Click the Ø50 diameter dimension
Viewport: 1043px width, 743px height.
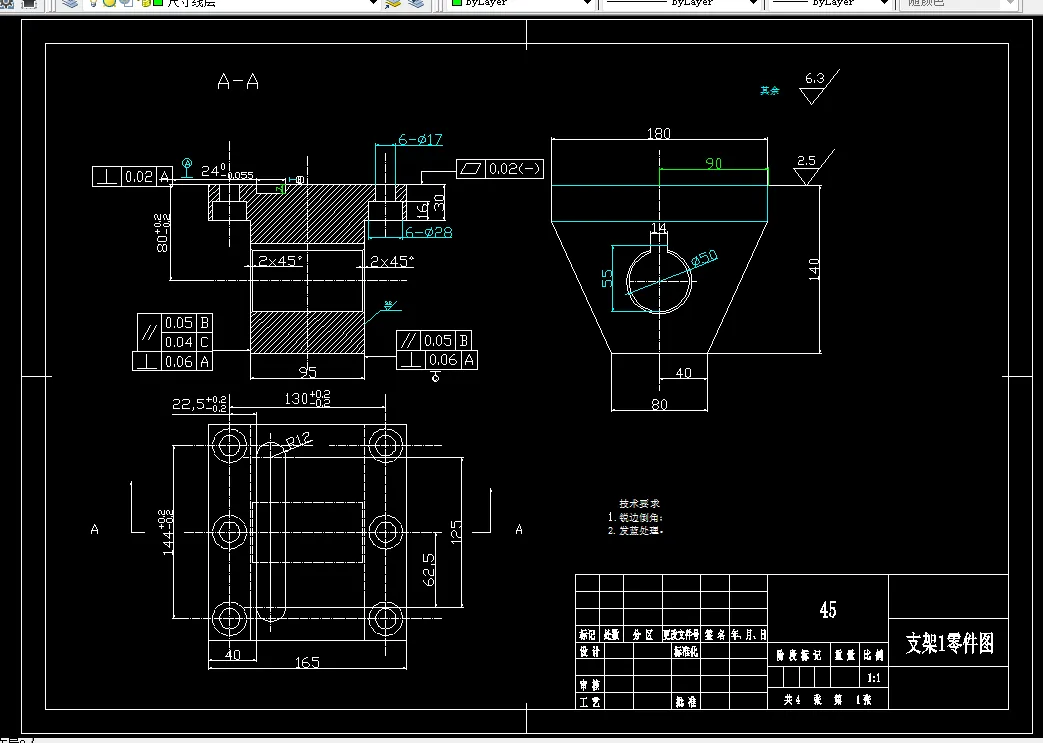(x=702, y=258)
